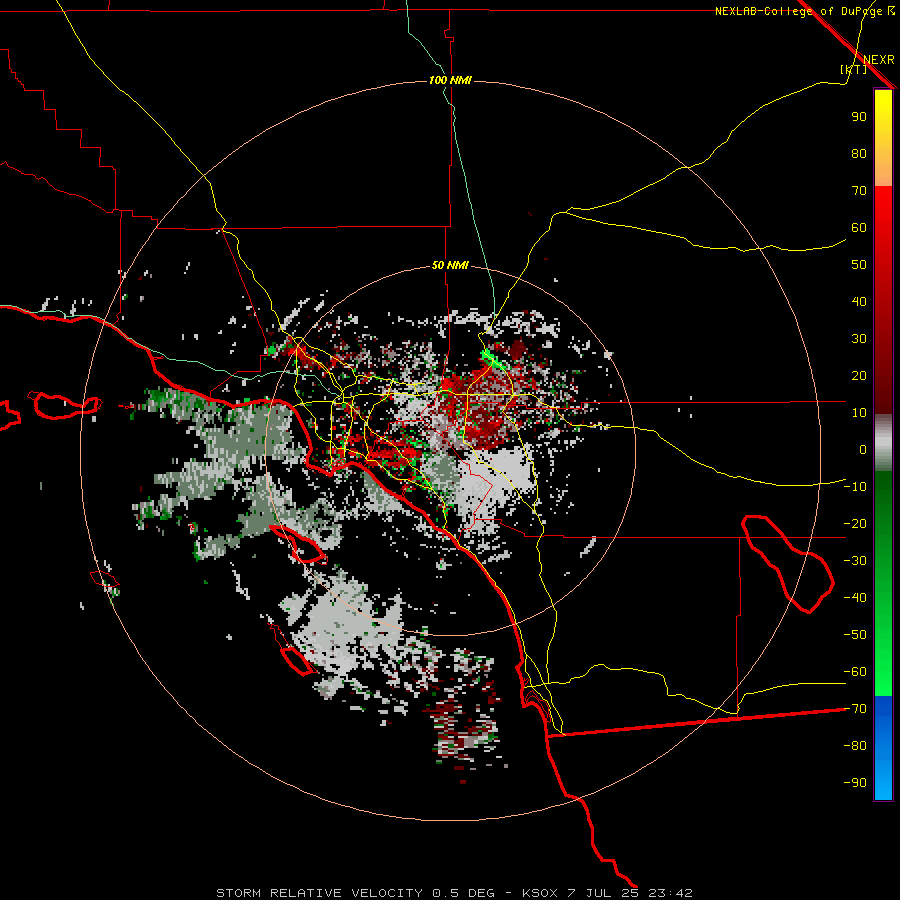Click the -70 value on the velocity scale
Screen dimensions: 900x900
[x=855, y=709]
